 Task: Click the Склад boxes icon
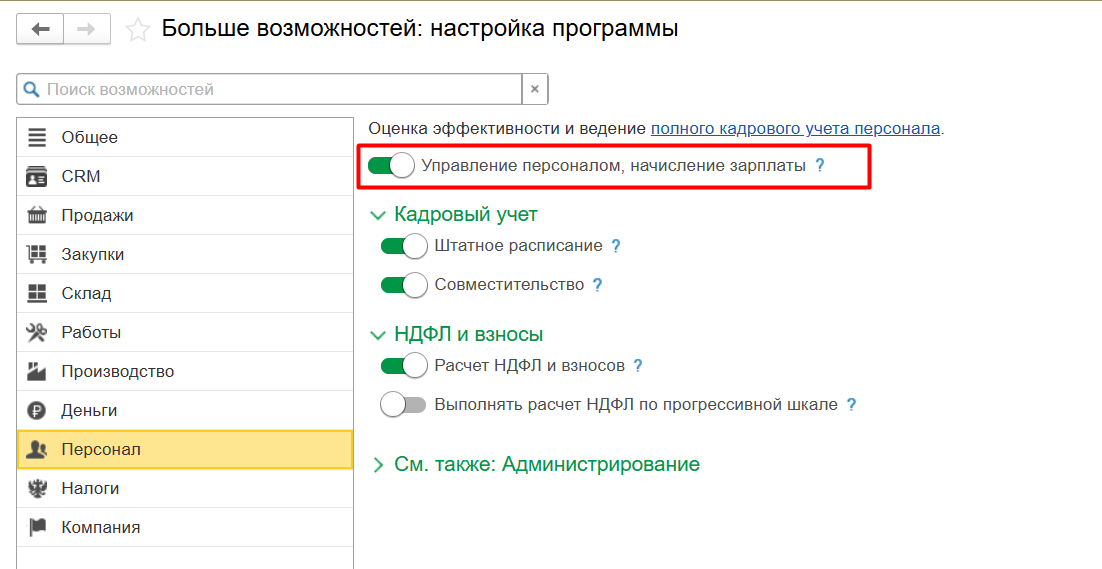click(37, 293)
